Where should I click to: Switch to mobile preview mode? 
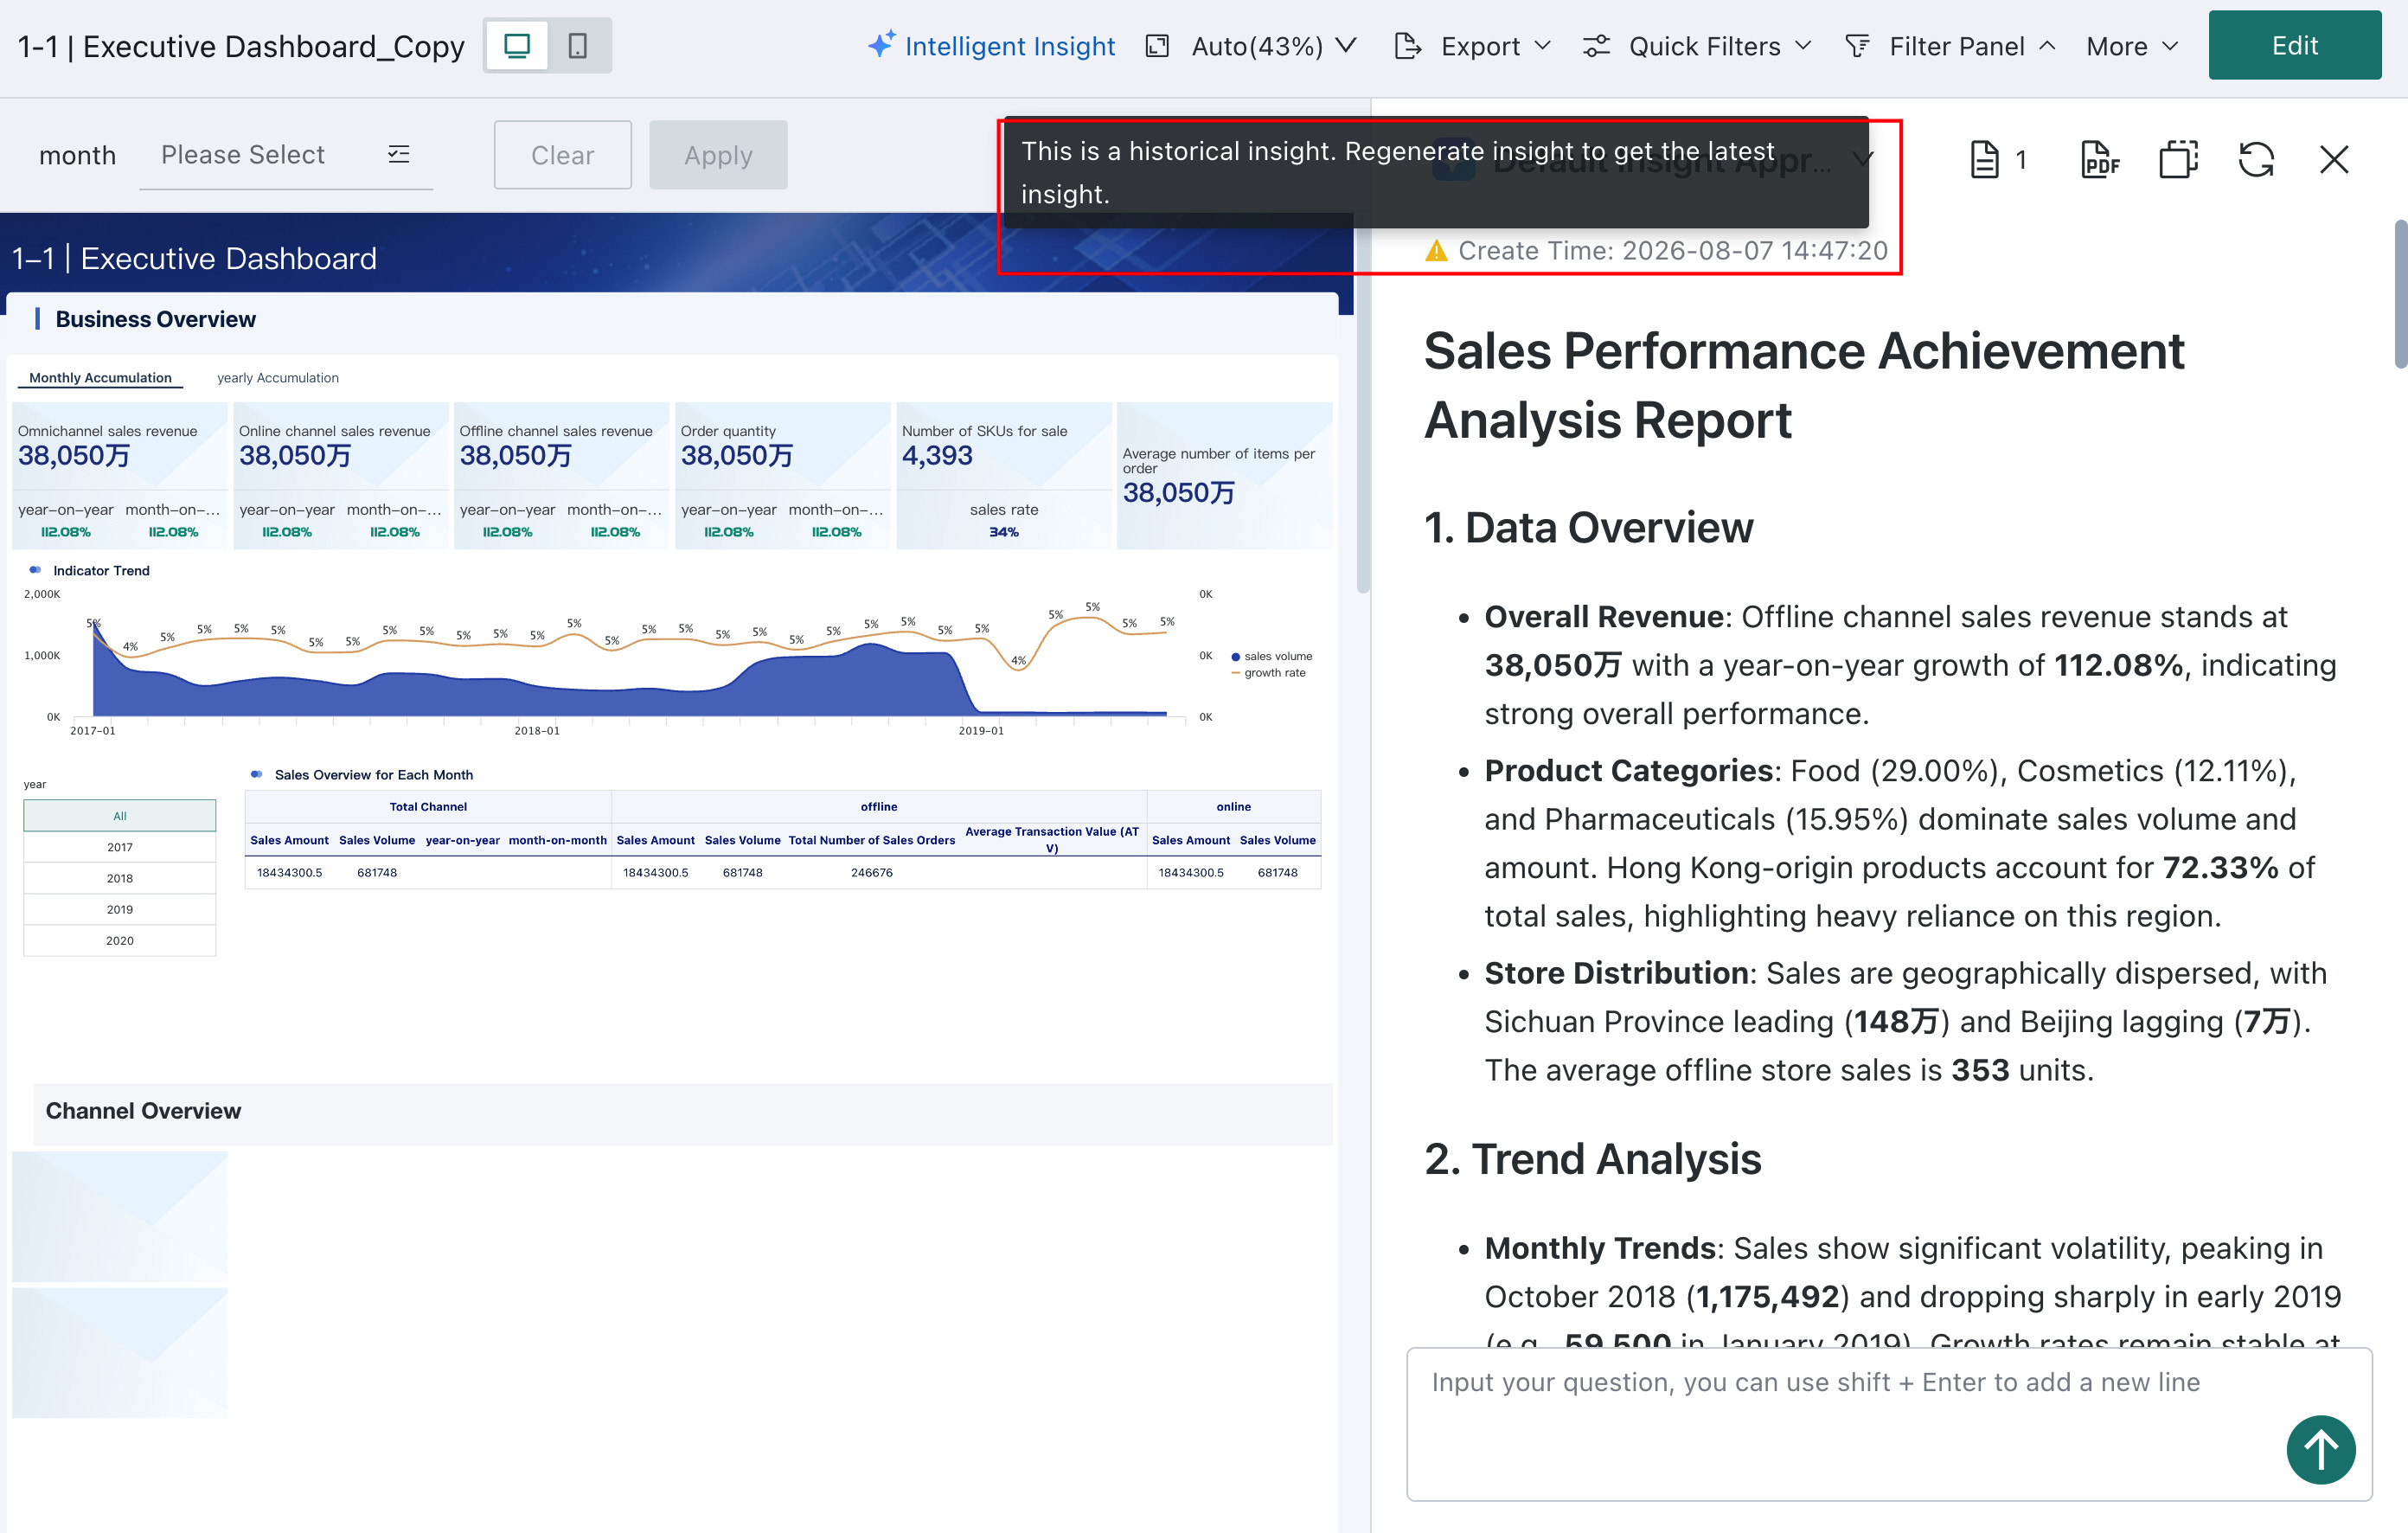(x=578, y=46)
